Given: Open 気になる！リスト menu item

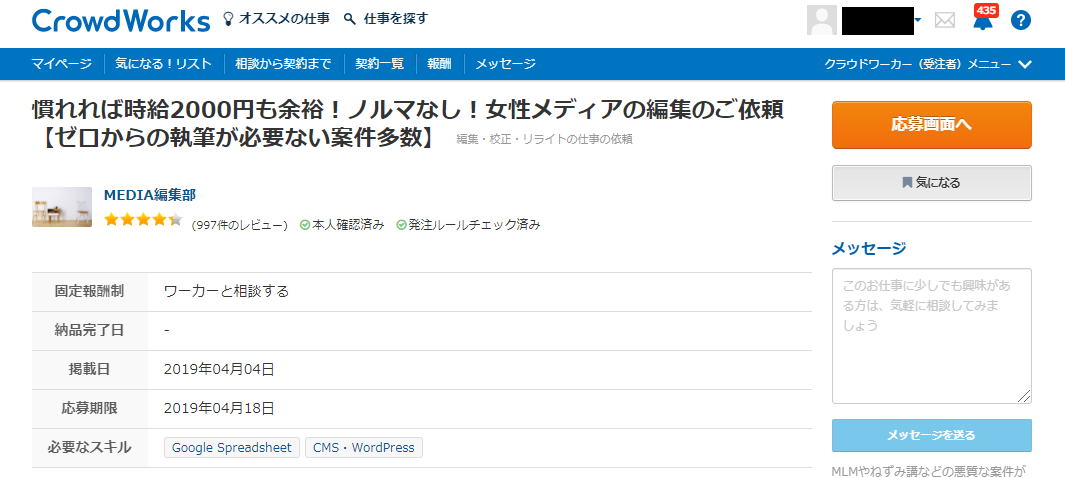Looking at the screenshot, I should tap(164, 65).
